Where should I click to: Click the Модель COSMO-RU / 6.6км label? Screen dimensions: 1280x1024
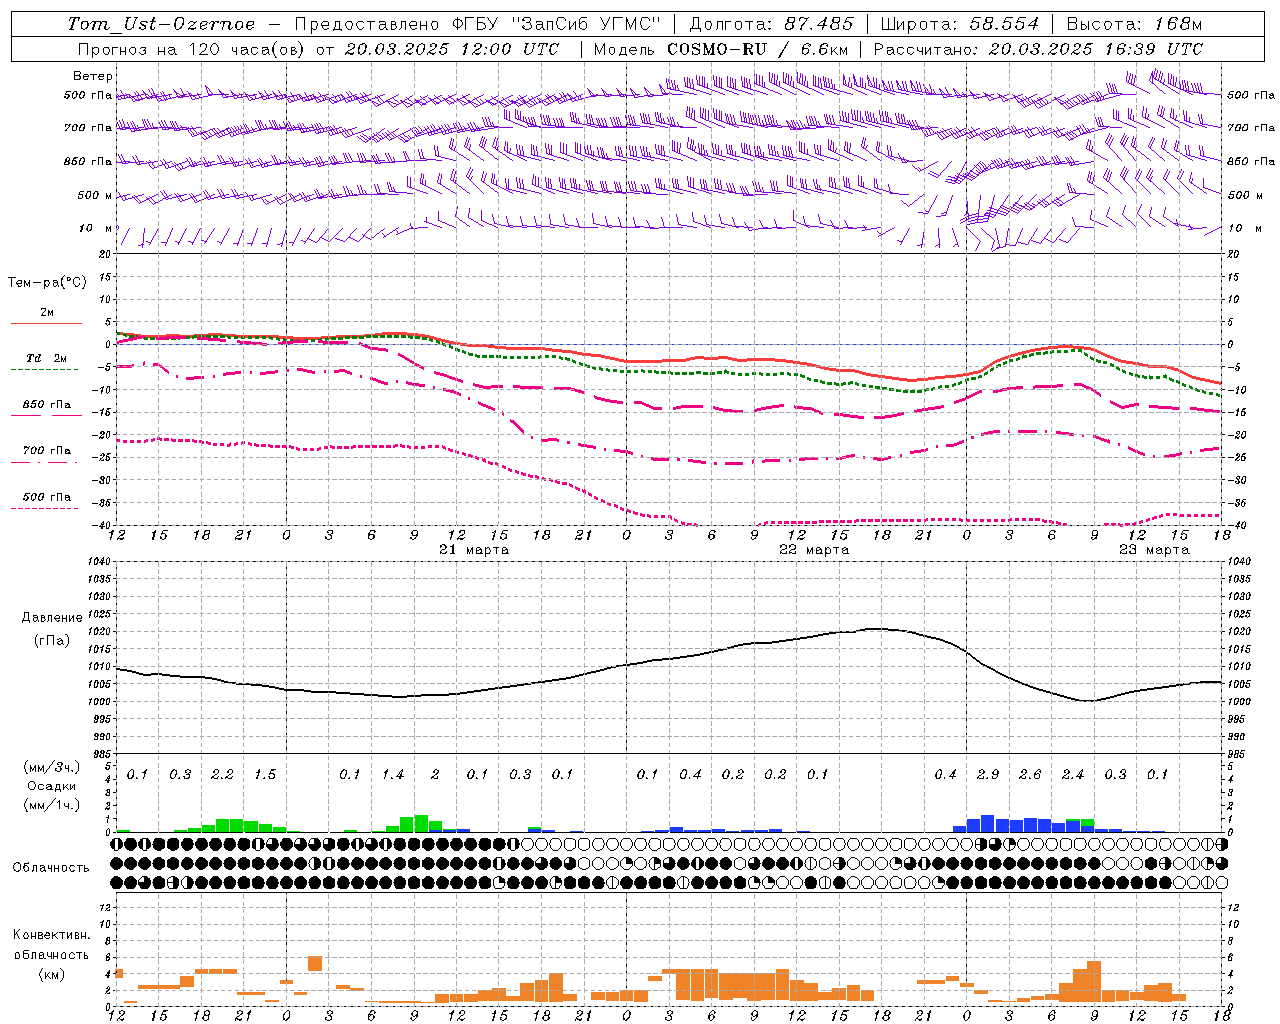coord(721,49)
